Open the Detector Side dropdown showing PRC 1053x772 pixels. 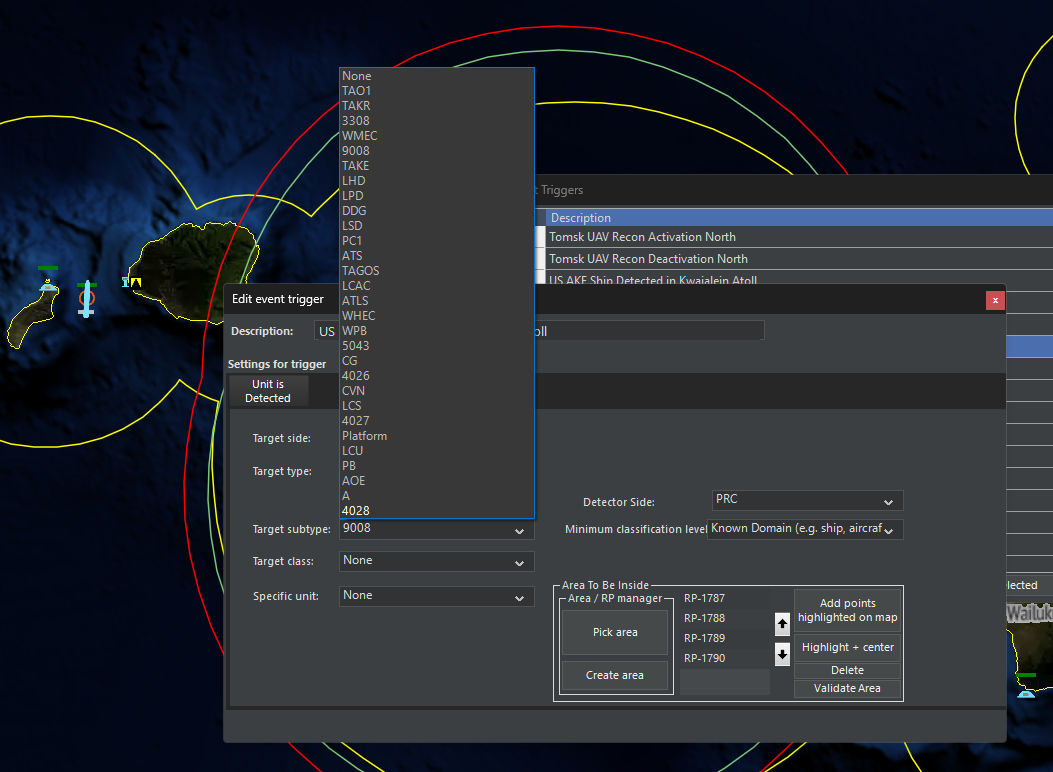pyautogui.click(x=888, y=501)
